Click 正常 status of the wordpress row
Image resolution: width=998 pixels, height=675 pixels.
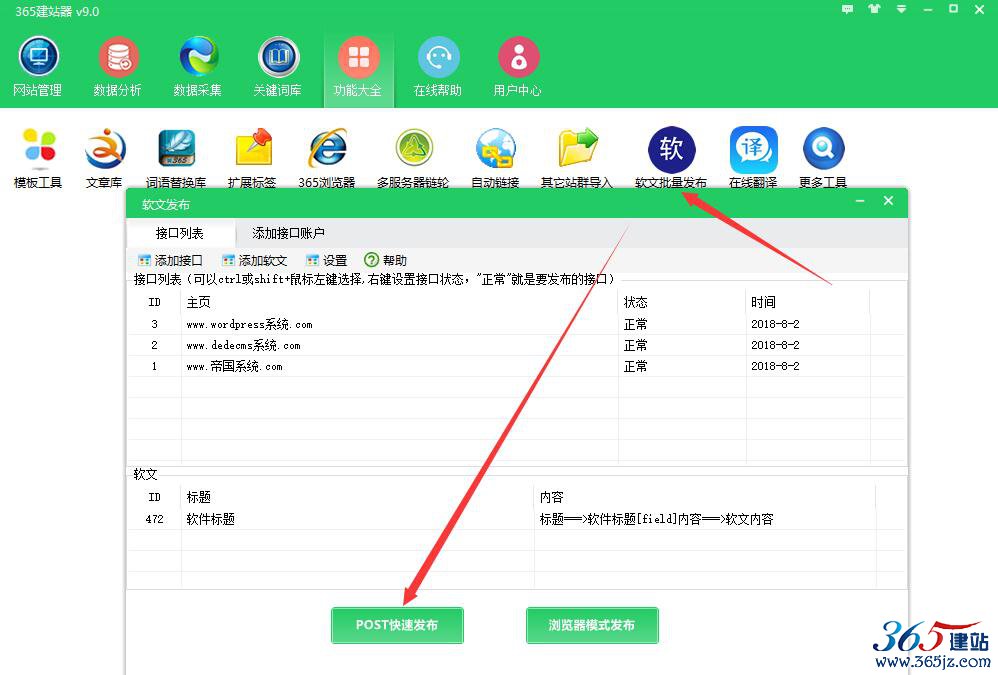(x=635, y=324)
